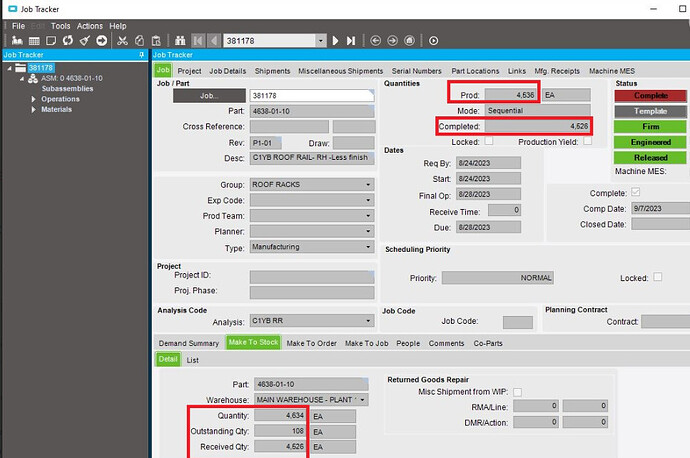Jump to last record icon
690x458 pixels.
(x=351, y=40)
